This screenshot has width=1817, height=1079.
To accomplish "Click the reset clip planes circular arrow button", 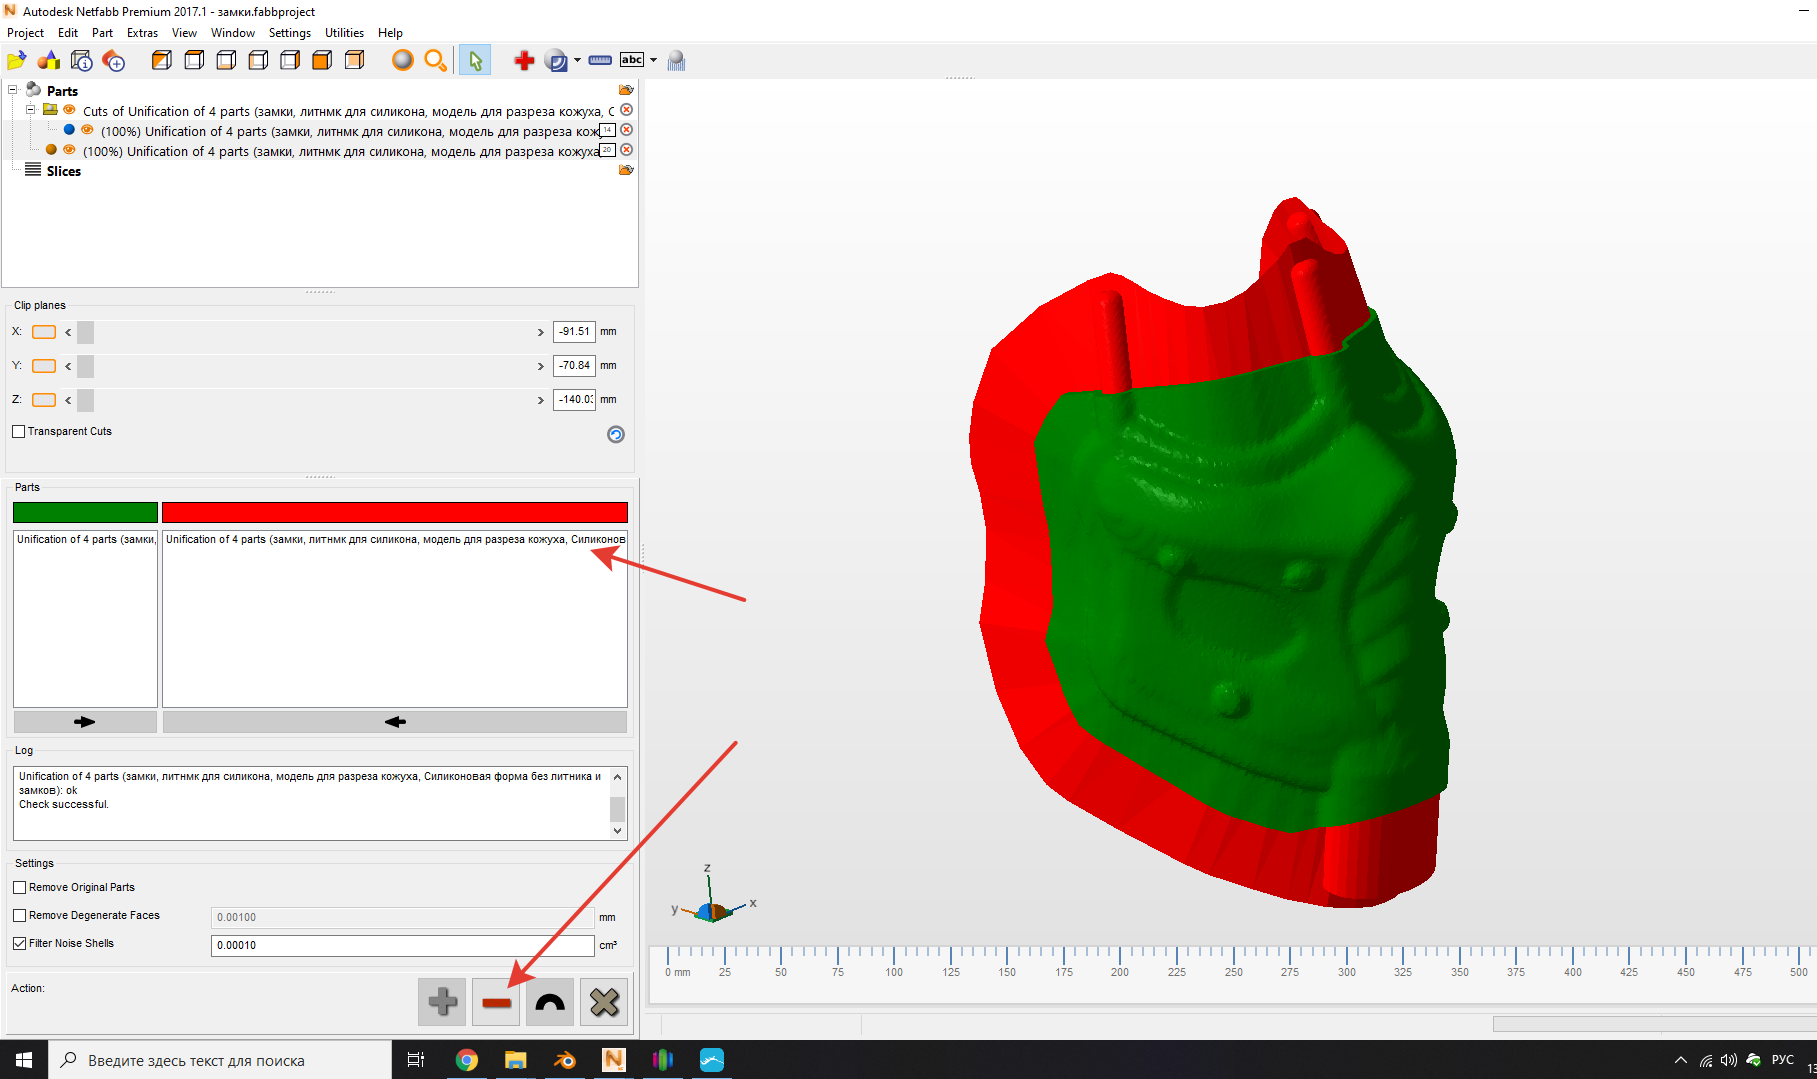I will [615, 434].
